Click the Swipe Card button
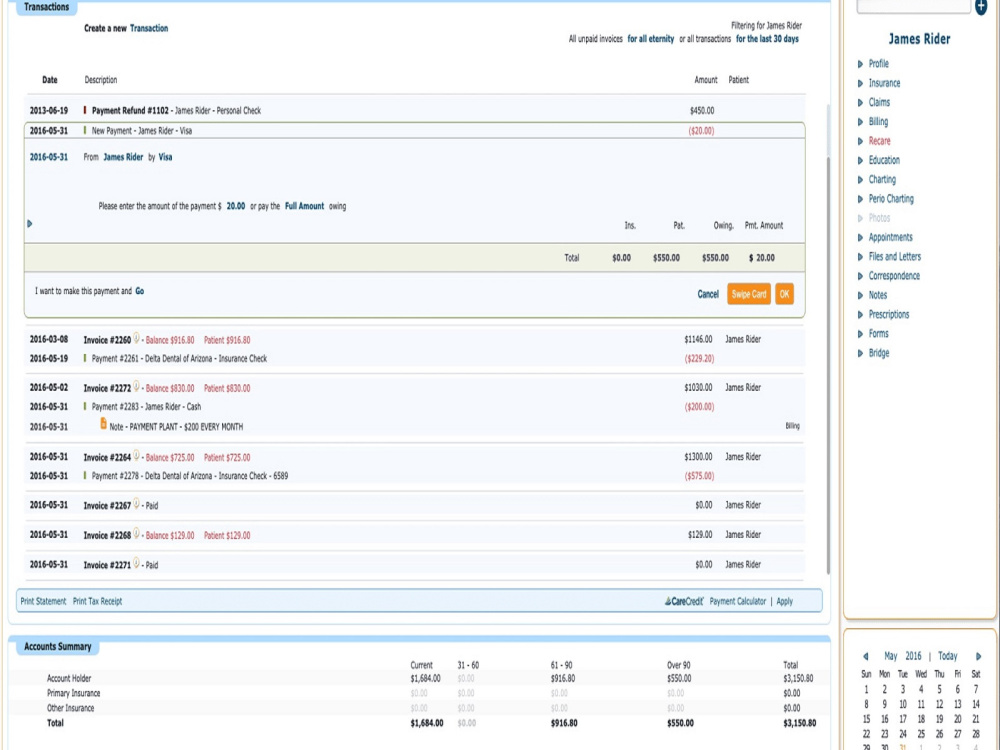Screen dimensions: 1000x750 tap(749, 294)
